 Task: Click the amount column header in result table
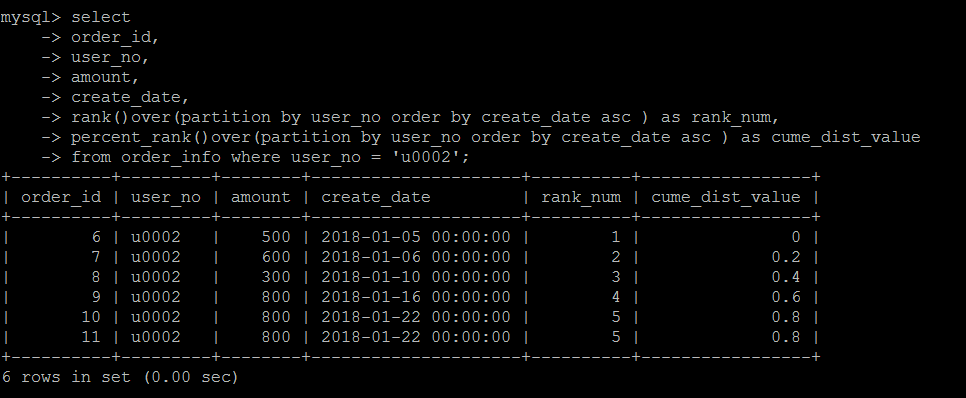tap(261, 197)
